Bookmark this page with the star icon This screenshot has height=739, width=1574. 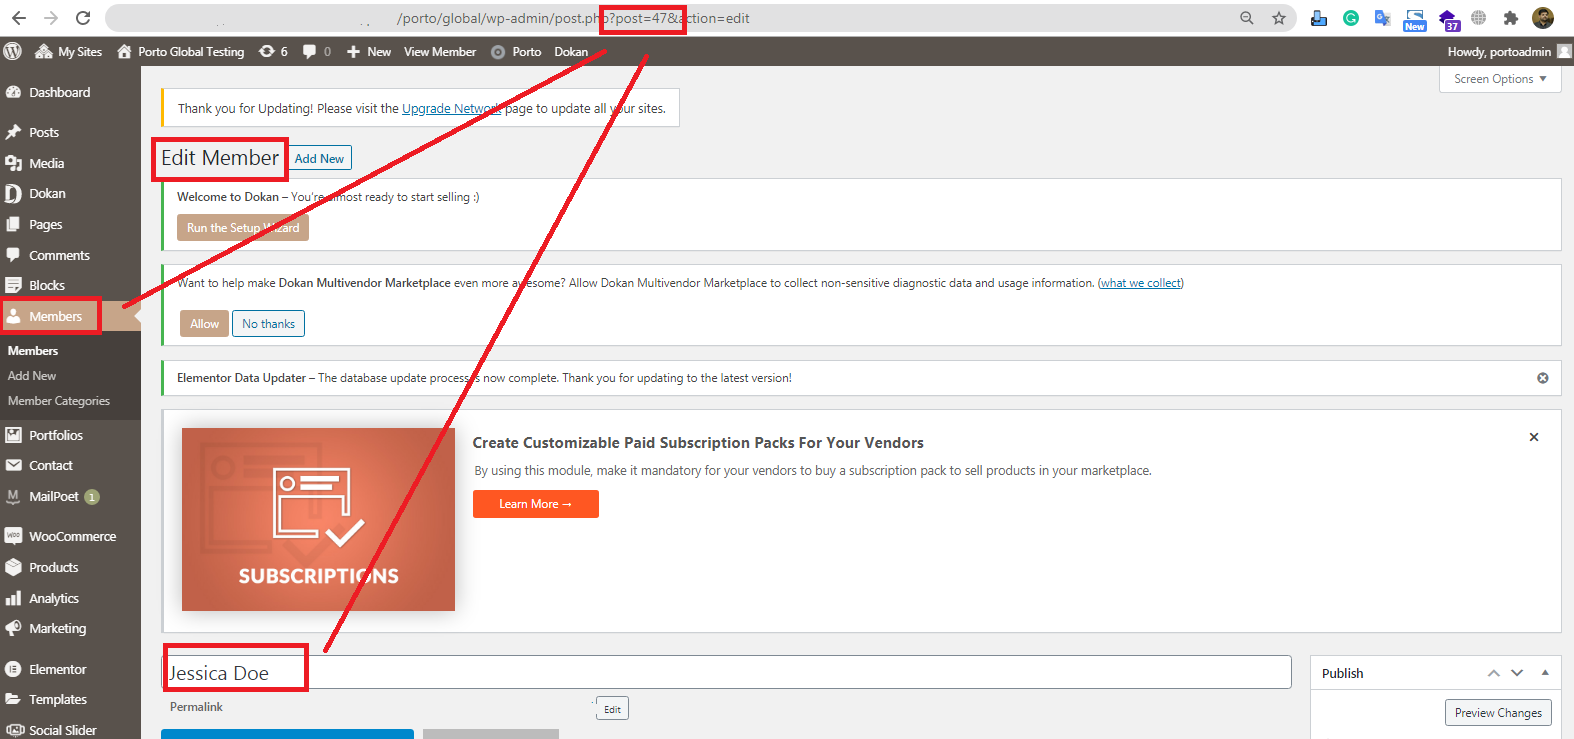click(1279, 18)
